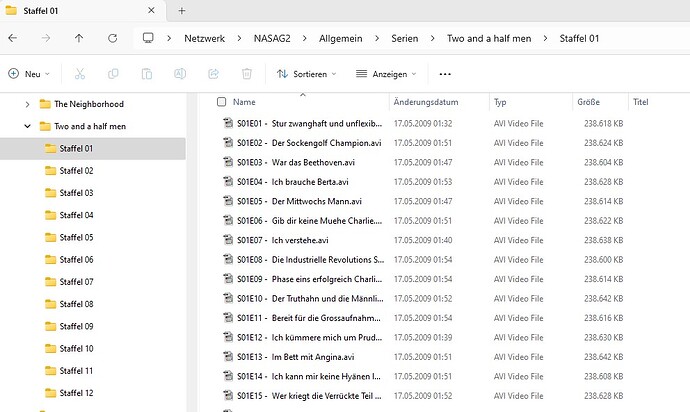The width and height of the screenshot is (690, 412).
Task: Click chevron after NASAG2 in breadcrumb
Action: click(x=305, y=38)
